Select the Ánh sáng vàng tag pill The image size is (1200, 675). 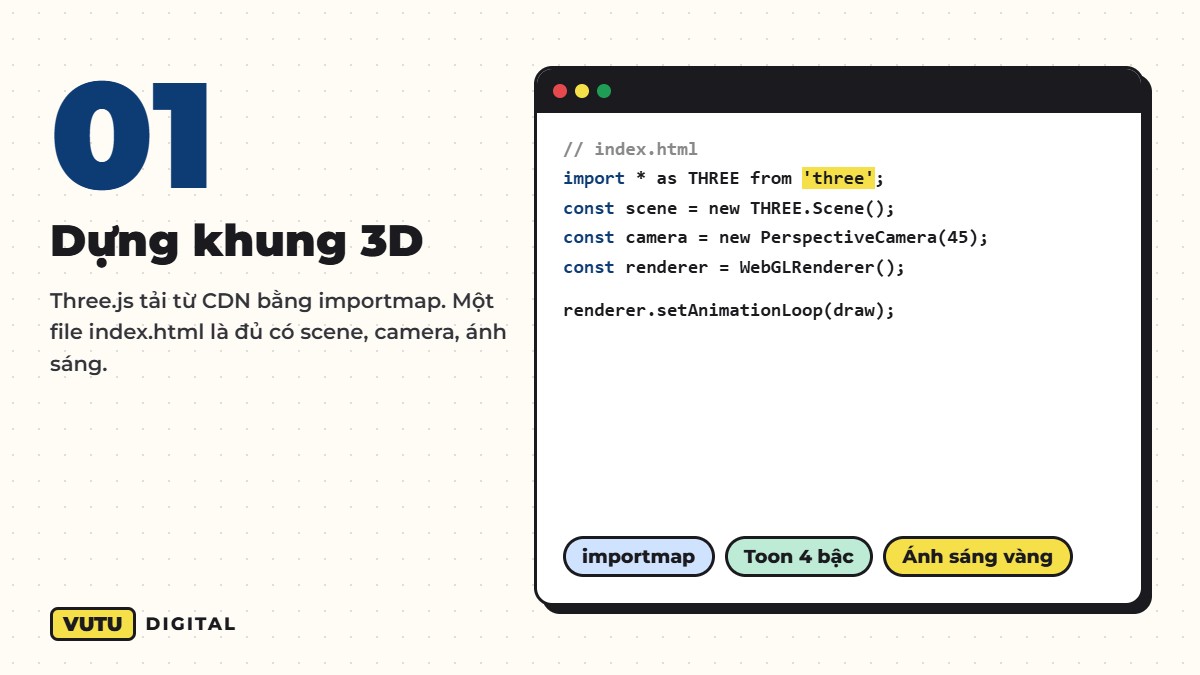click(x=978, y=557)
